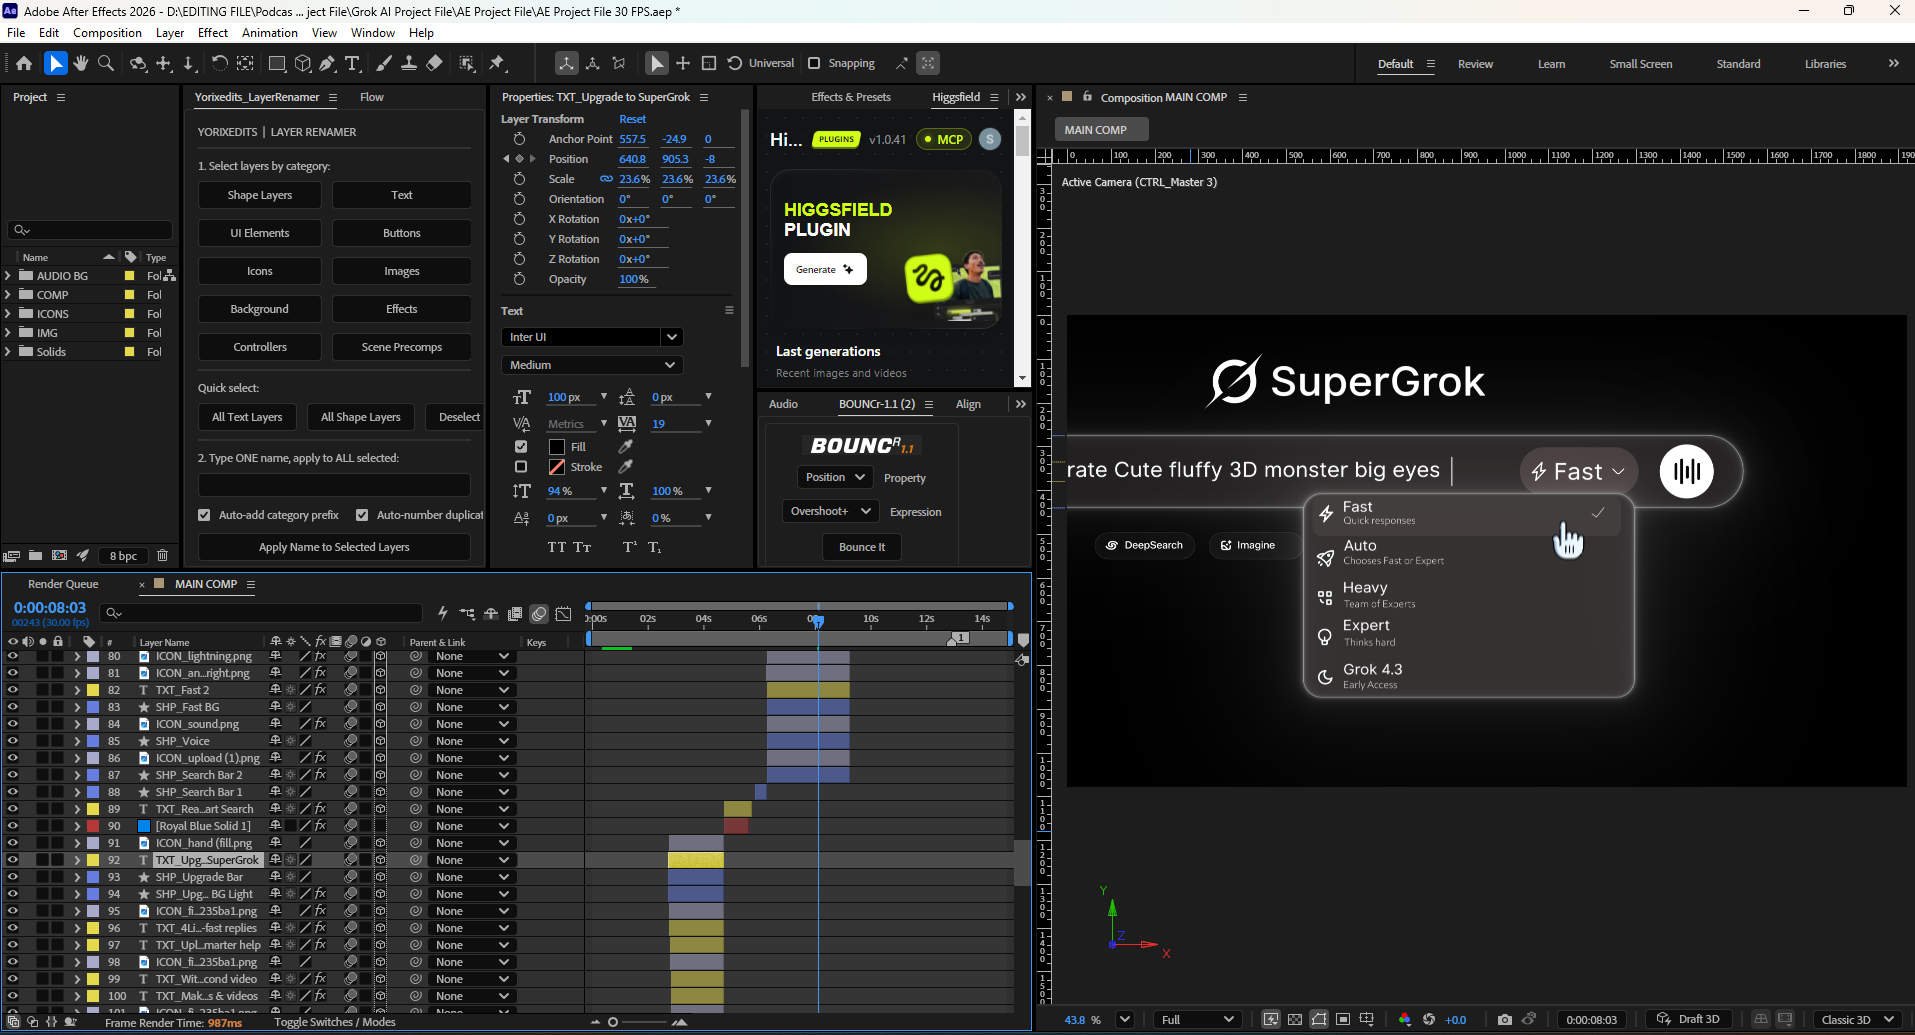Open the Graph Editor in timeline
The width and height of the screenshot is (1915, 1035).
click(x=564, y=613)
